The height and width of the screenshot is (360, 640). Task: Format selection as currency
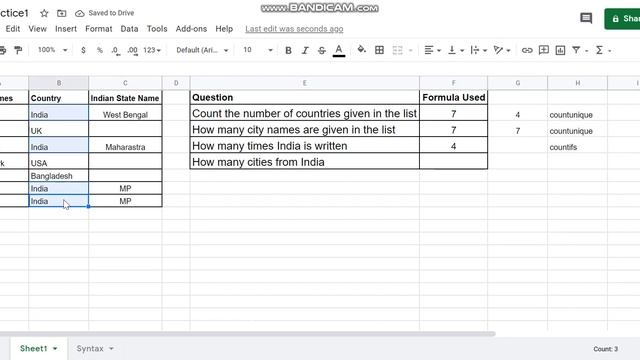point(83,50)
